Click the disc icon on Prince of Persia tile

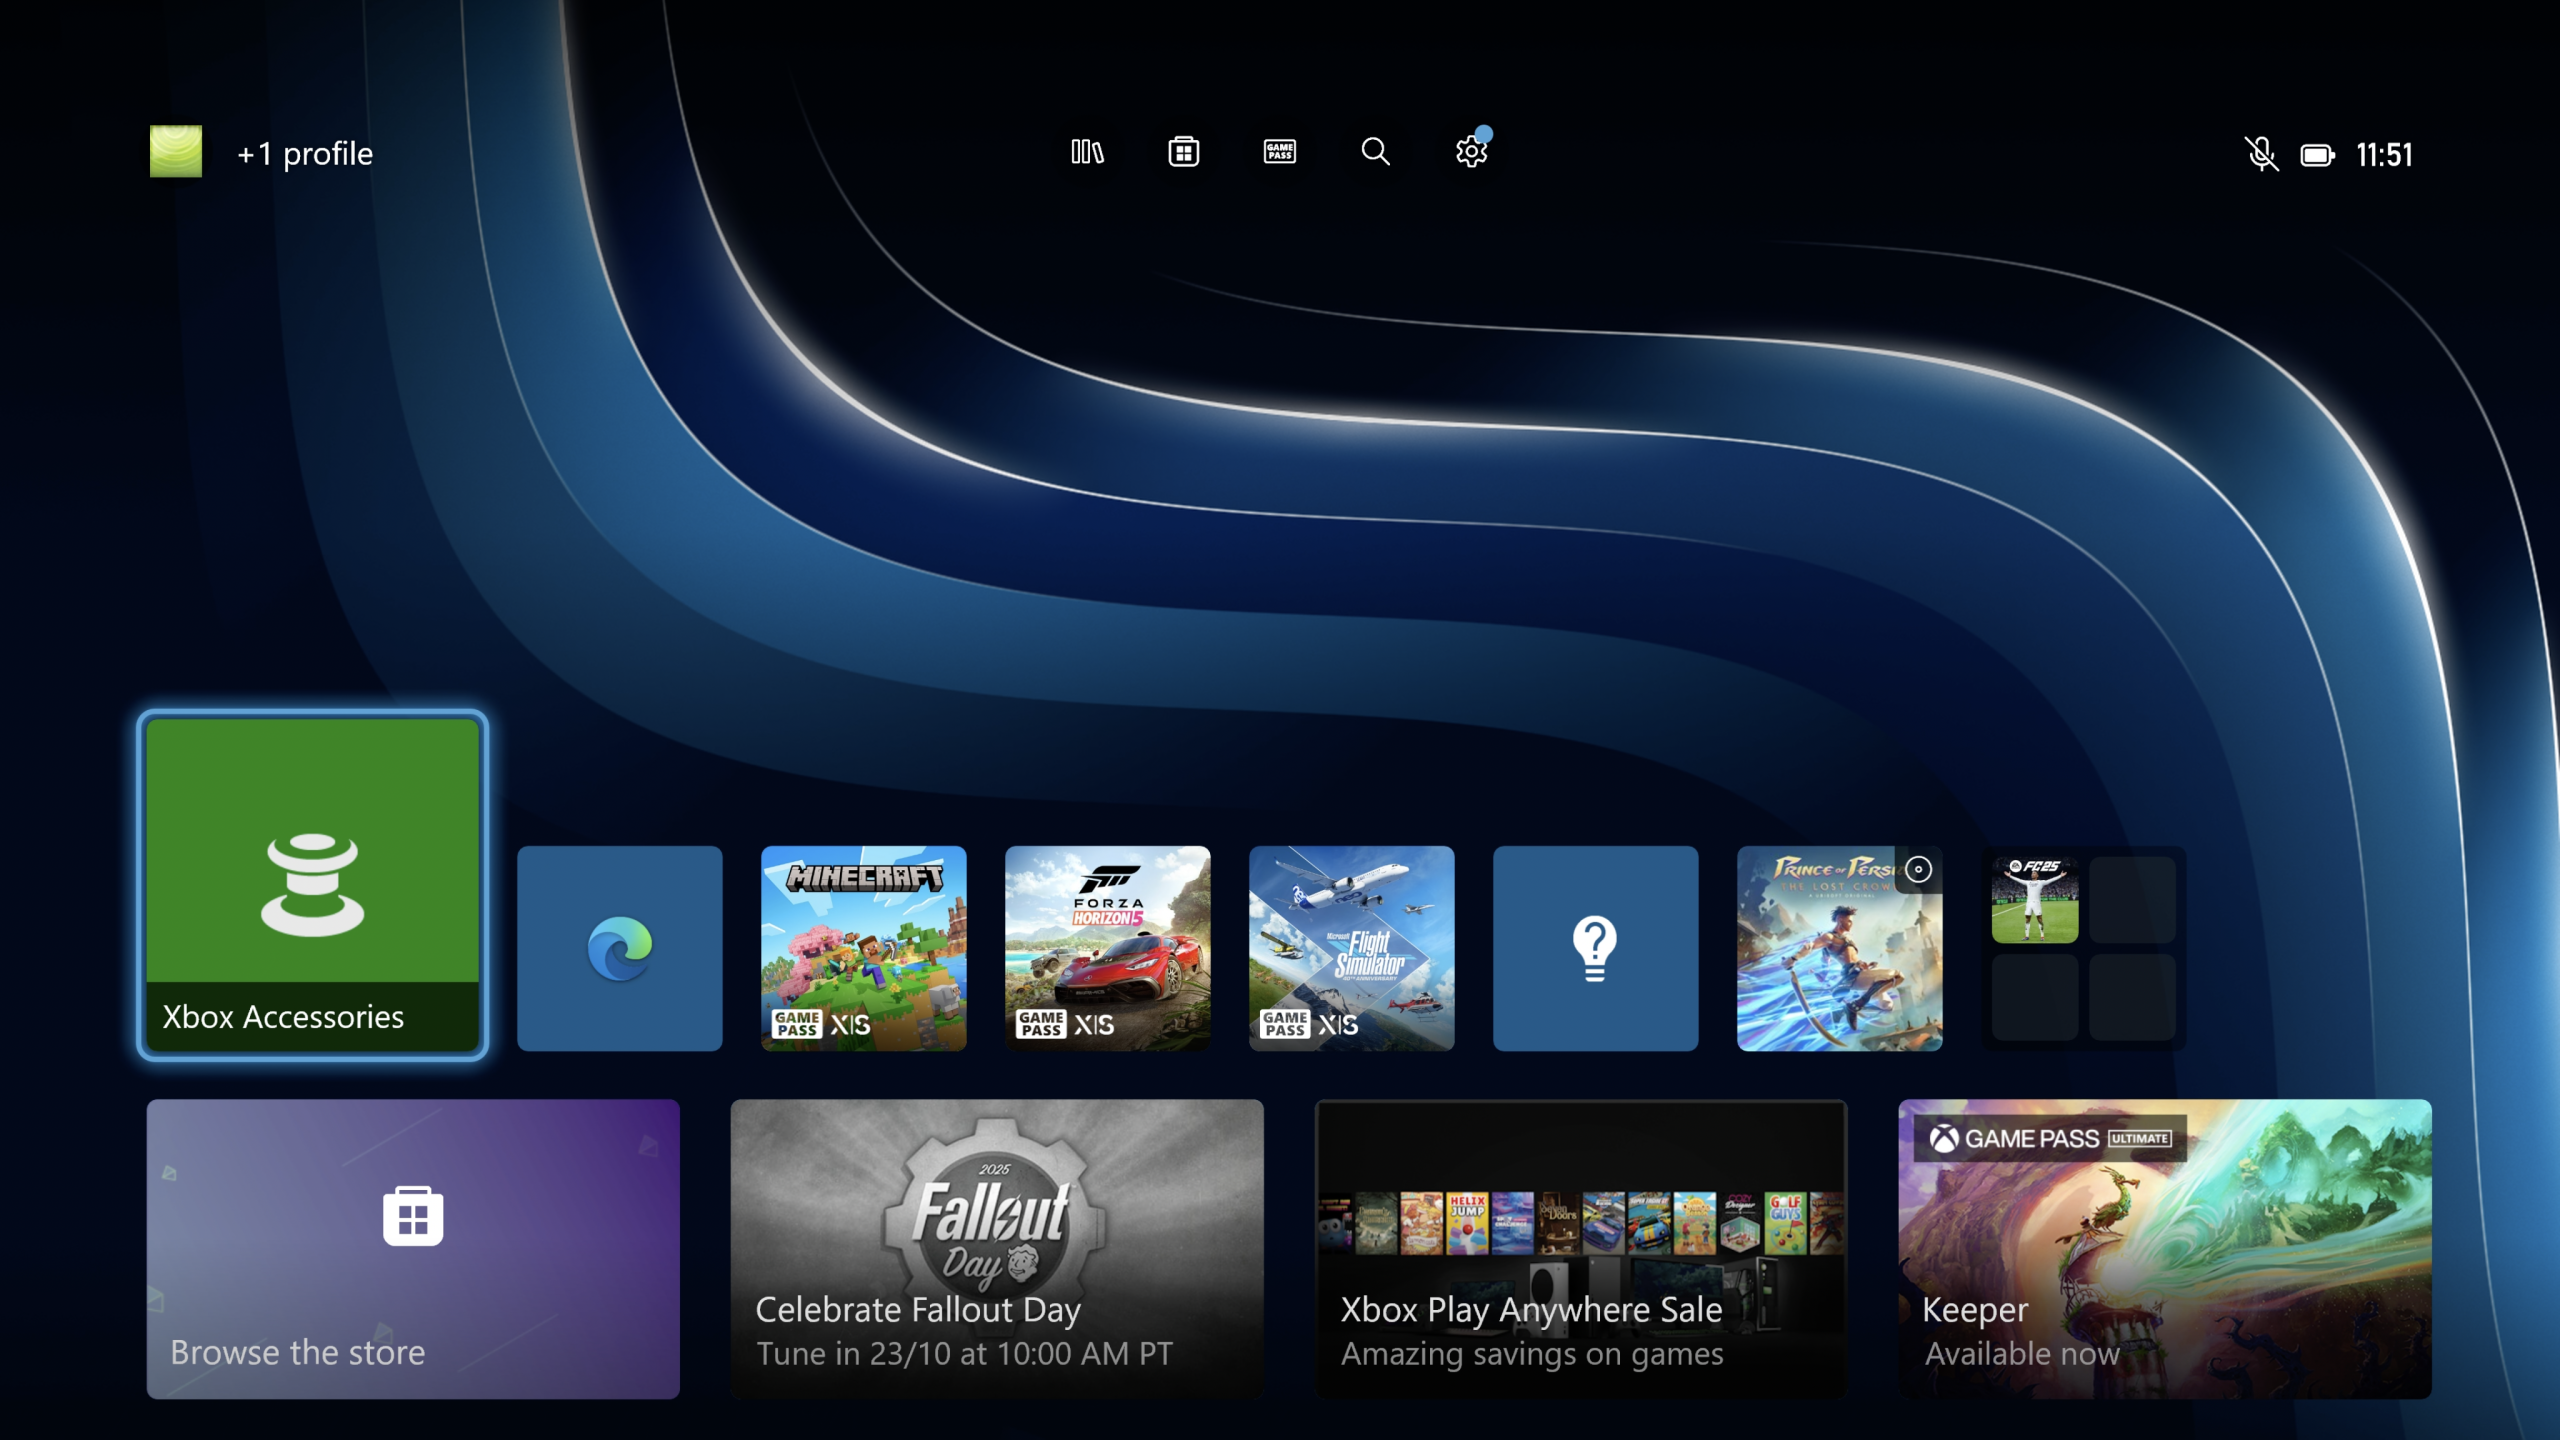coord(1918,869)
